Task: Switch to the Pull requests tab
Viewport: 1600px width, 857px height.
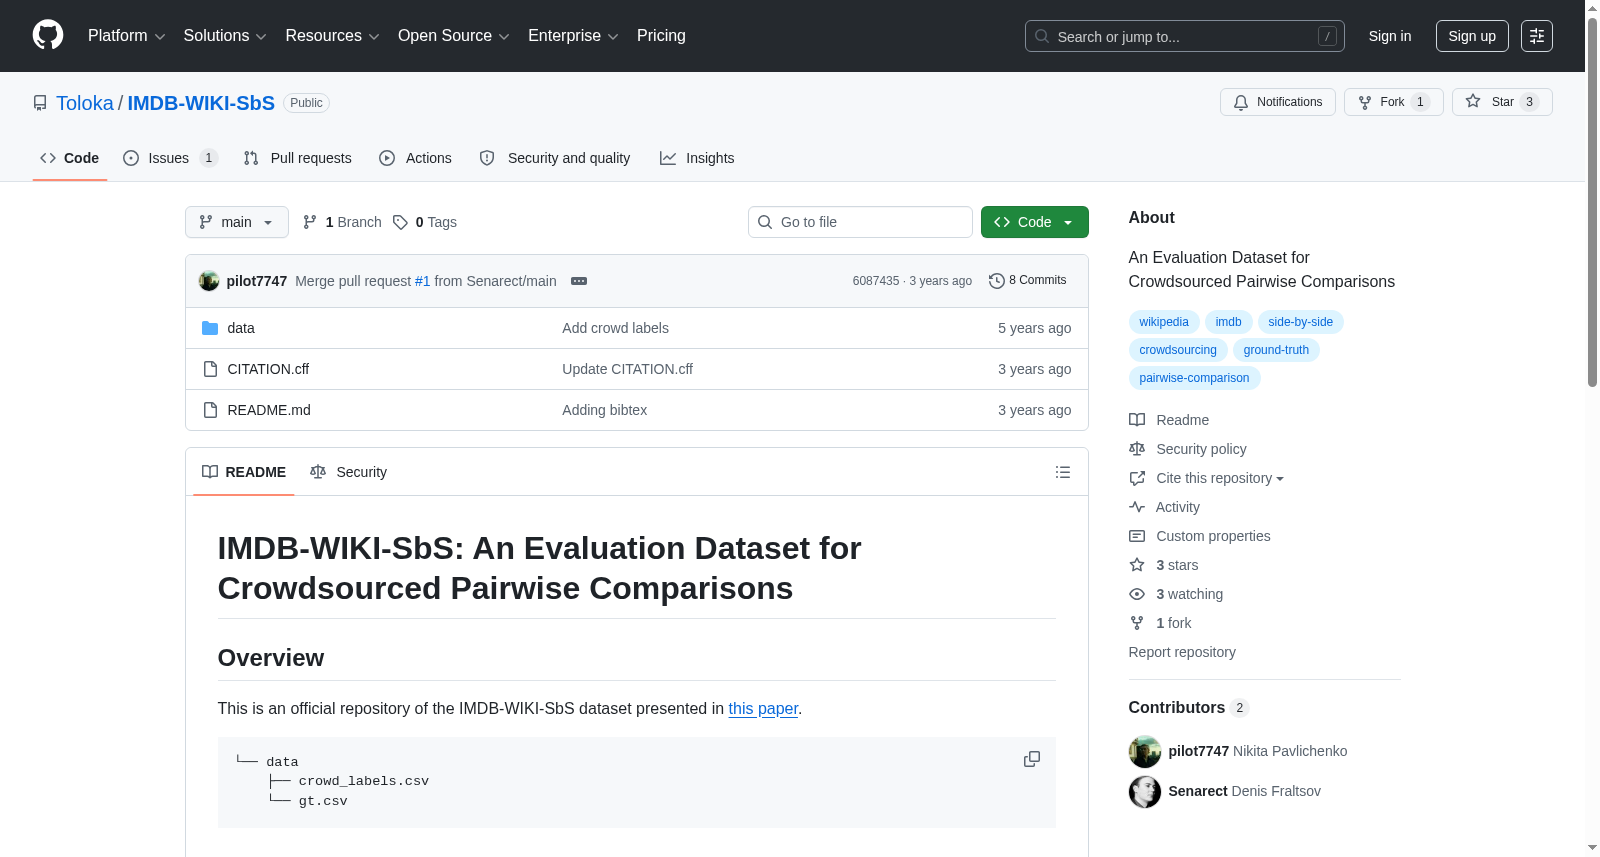Action: point(297,158)
